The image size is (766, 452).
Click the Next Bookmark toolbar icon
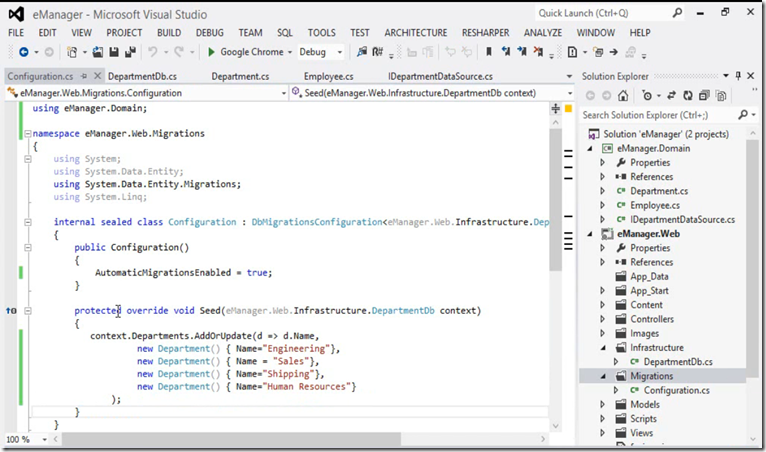point(522,52)
